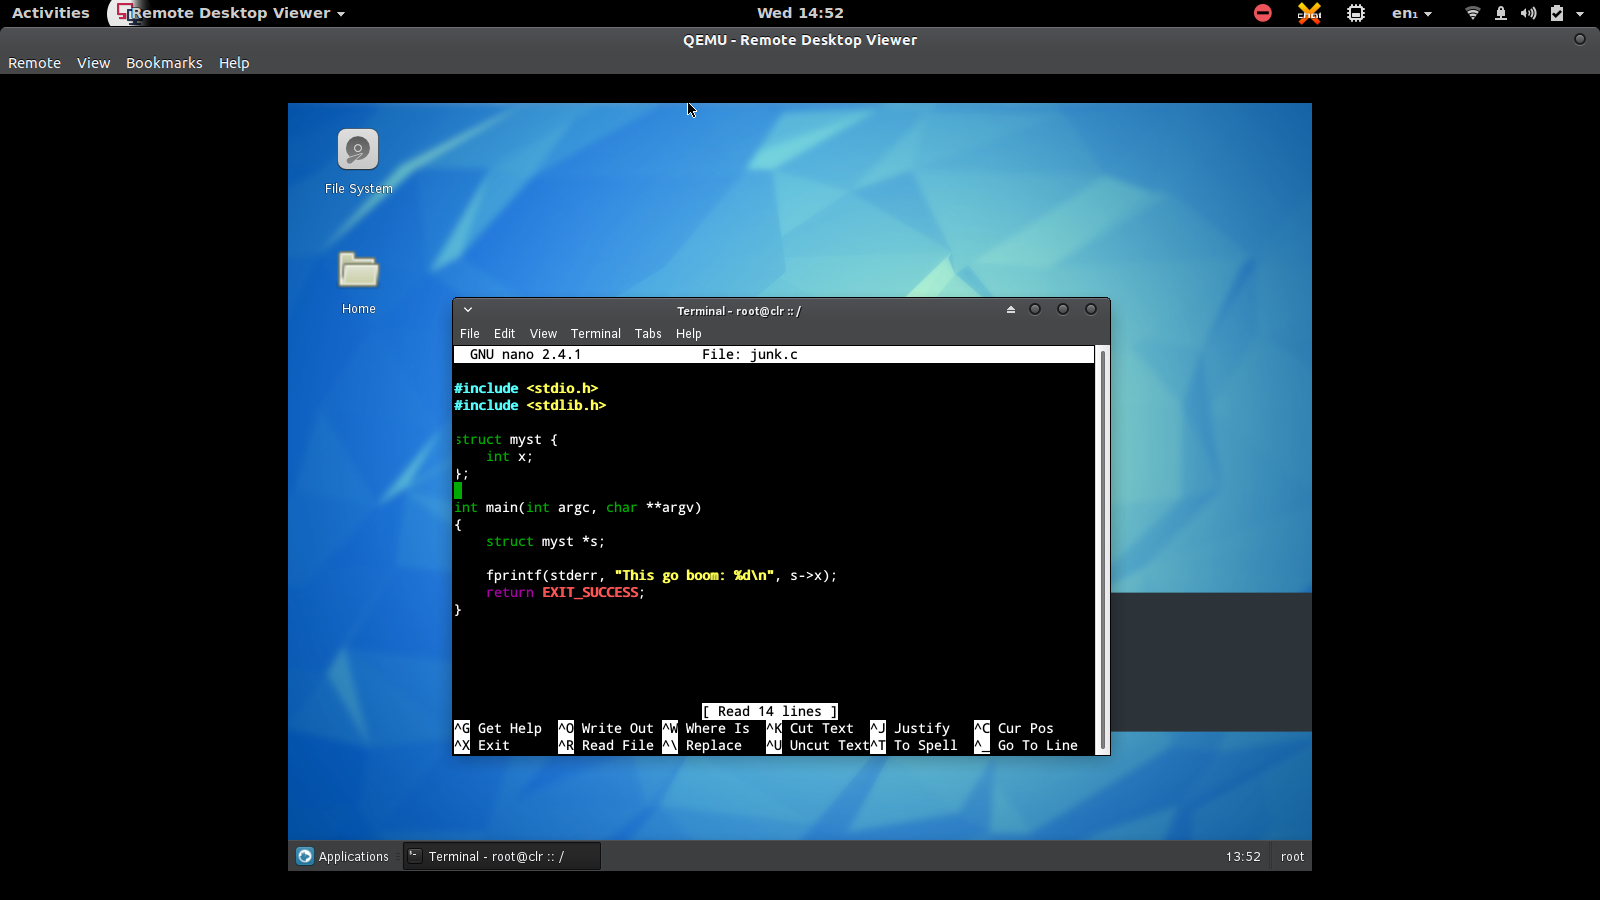This screenshot has width=1600, height=900.
Task: Click the CPU chip tray icon
Action: 1356,13
